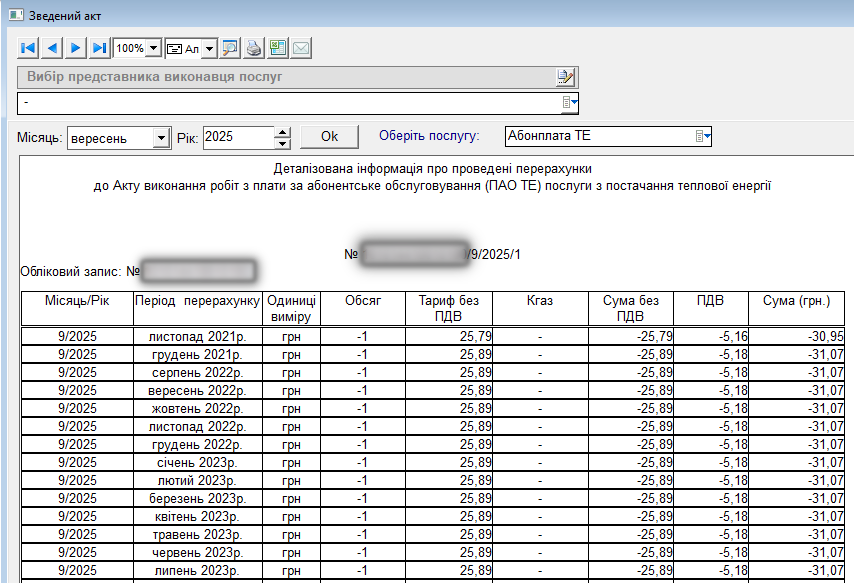Send report by email envelope icon
The height and width of the screenshot is (583, 854).
tap(300, 48)
